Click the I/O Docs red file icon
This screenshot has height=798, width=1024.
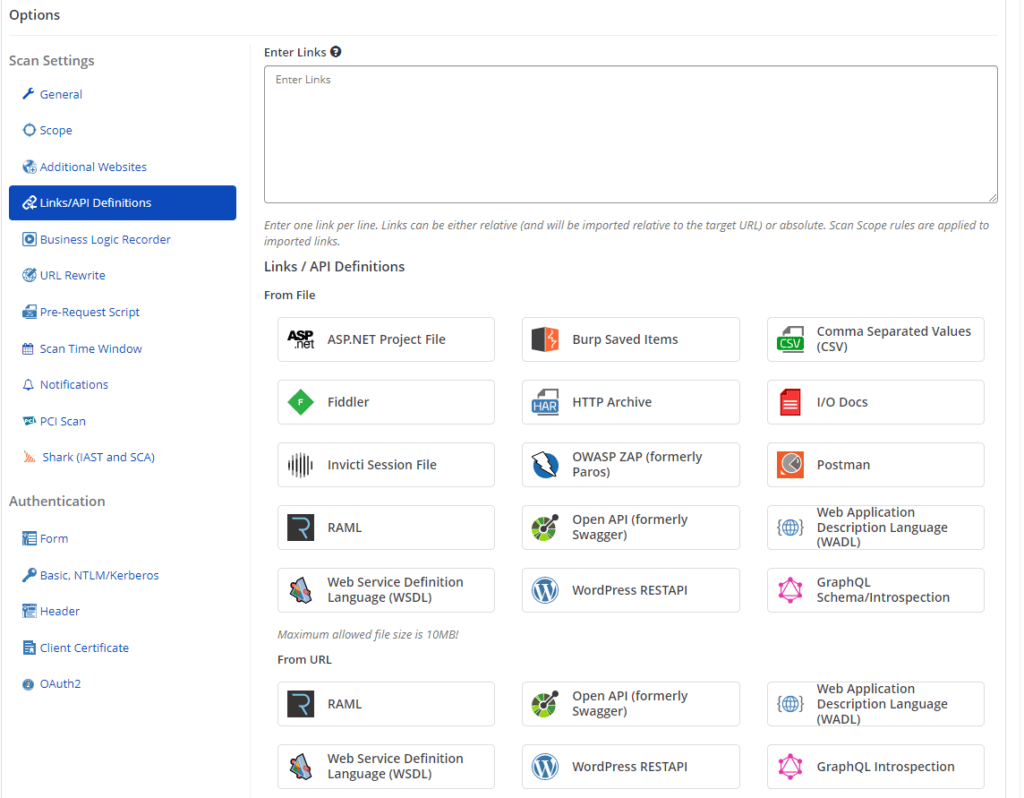coord(790,402)
